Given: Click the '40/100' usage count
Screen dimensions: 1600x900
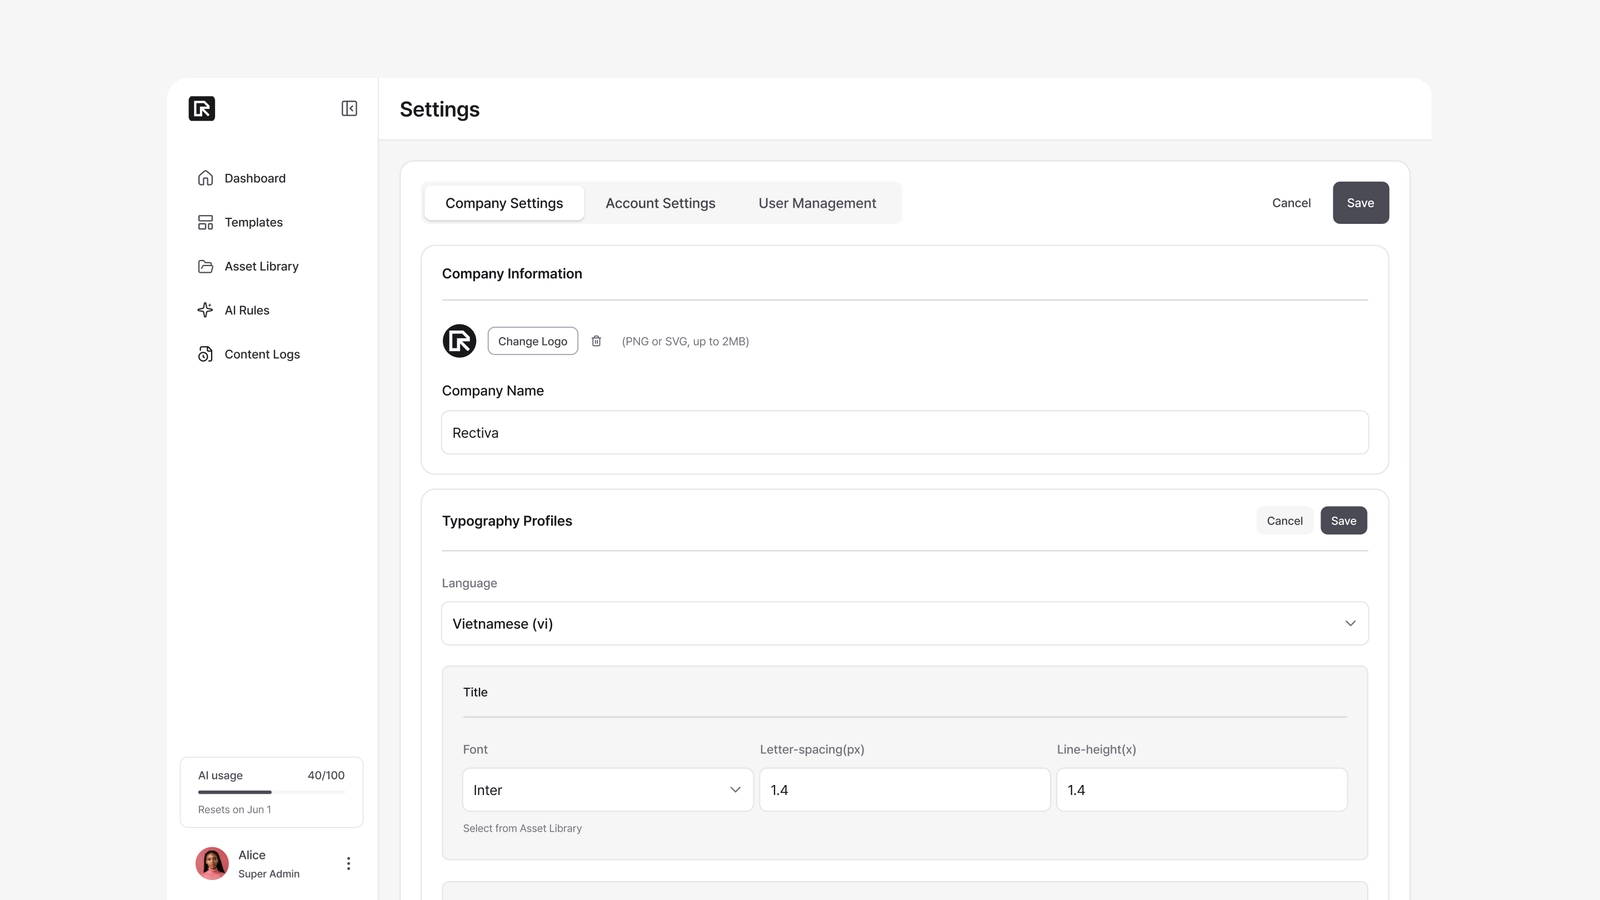Looking at the screenshot, I should point(326,776).
